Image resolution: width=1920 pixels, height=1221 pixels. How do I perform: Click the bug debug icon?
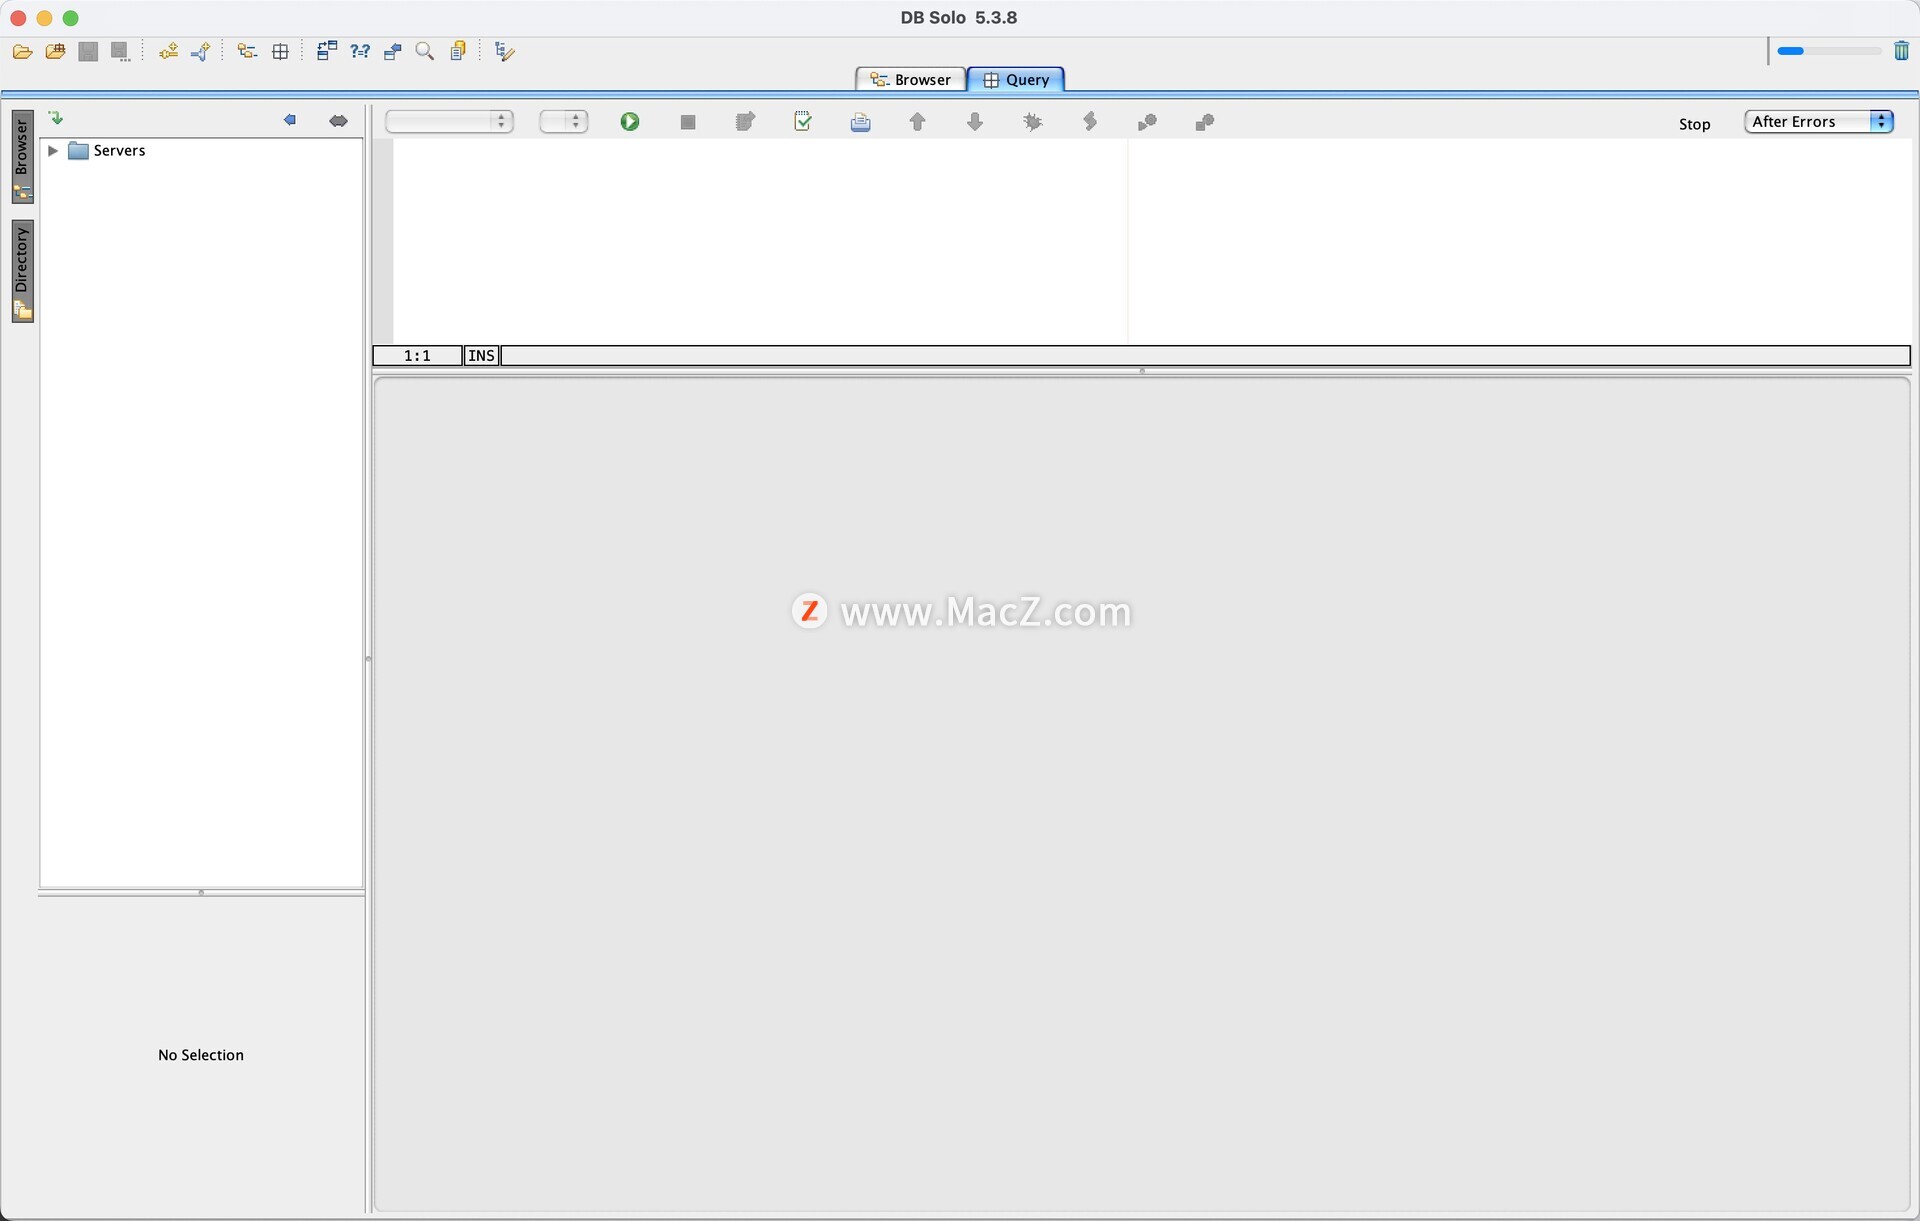[x=1033, y=122]
